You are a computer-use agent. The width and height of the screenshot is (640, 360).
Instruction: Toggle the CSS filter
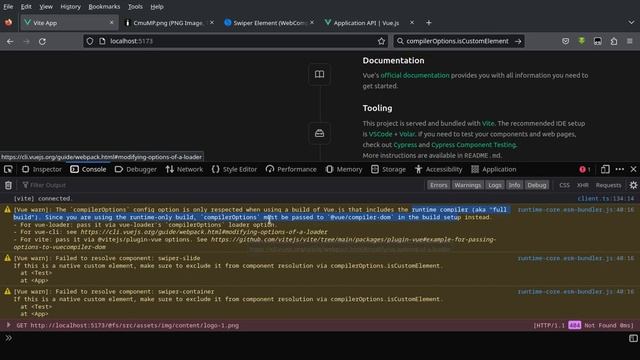564,185
